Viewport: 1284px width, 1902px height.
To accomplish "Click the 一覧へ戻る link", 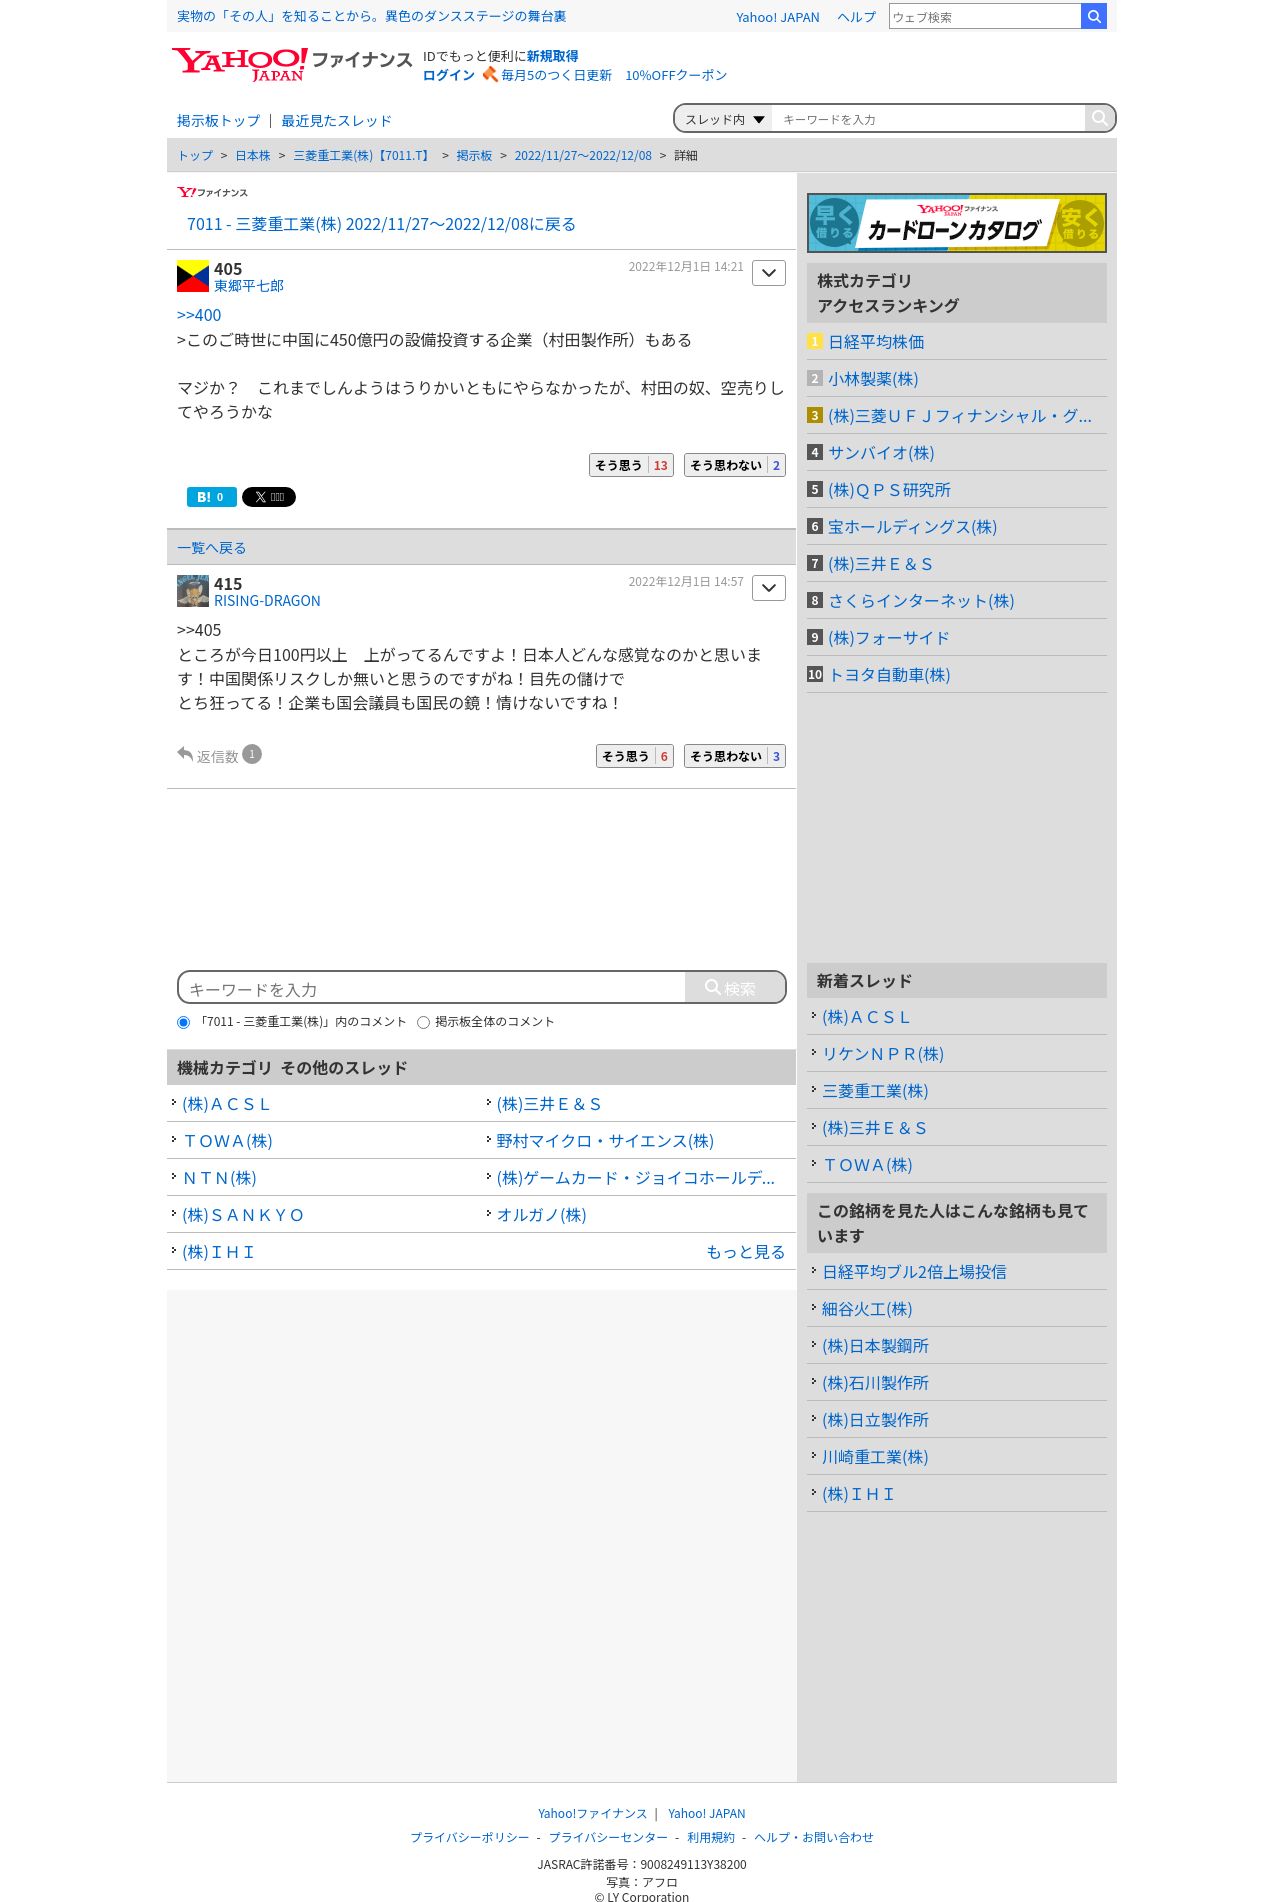I will tap(211, 548).
